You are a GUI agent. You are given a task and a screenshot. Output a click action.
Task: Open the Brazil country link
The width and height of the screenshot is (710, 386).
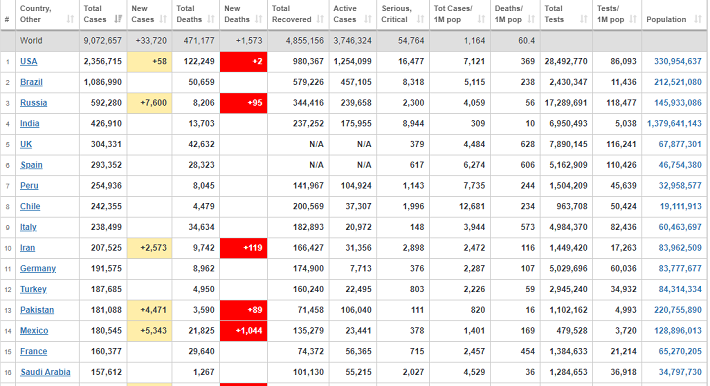[x=31, y=82]
